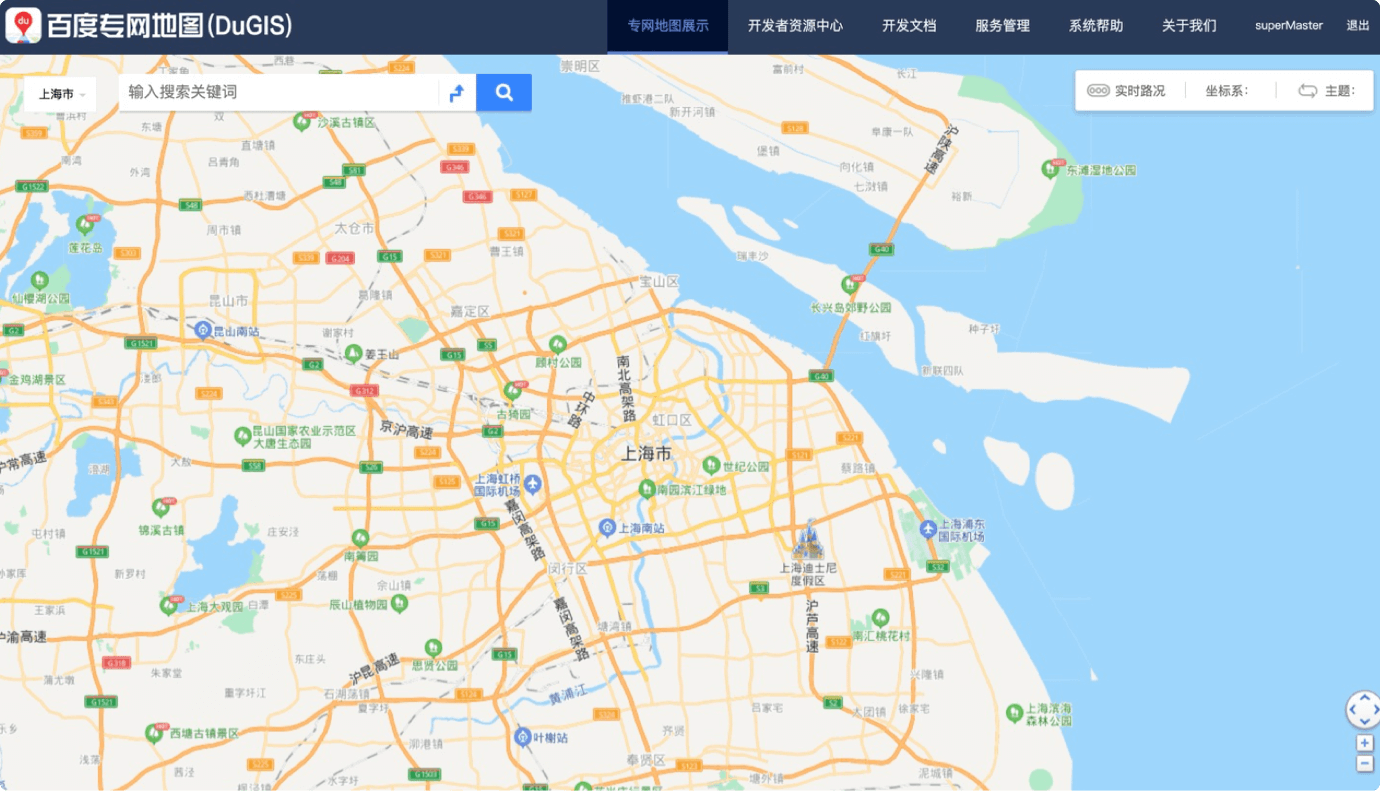Go to the 服务管理 tab
The width and height of the screenshot is (1380, 792).
tap(1002, 26)
